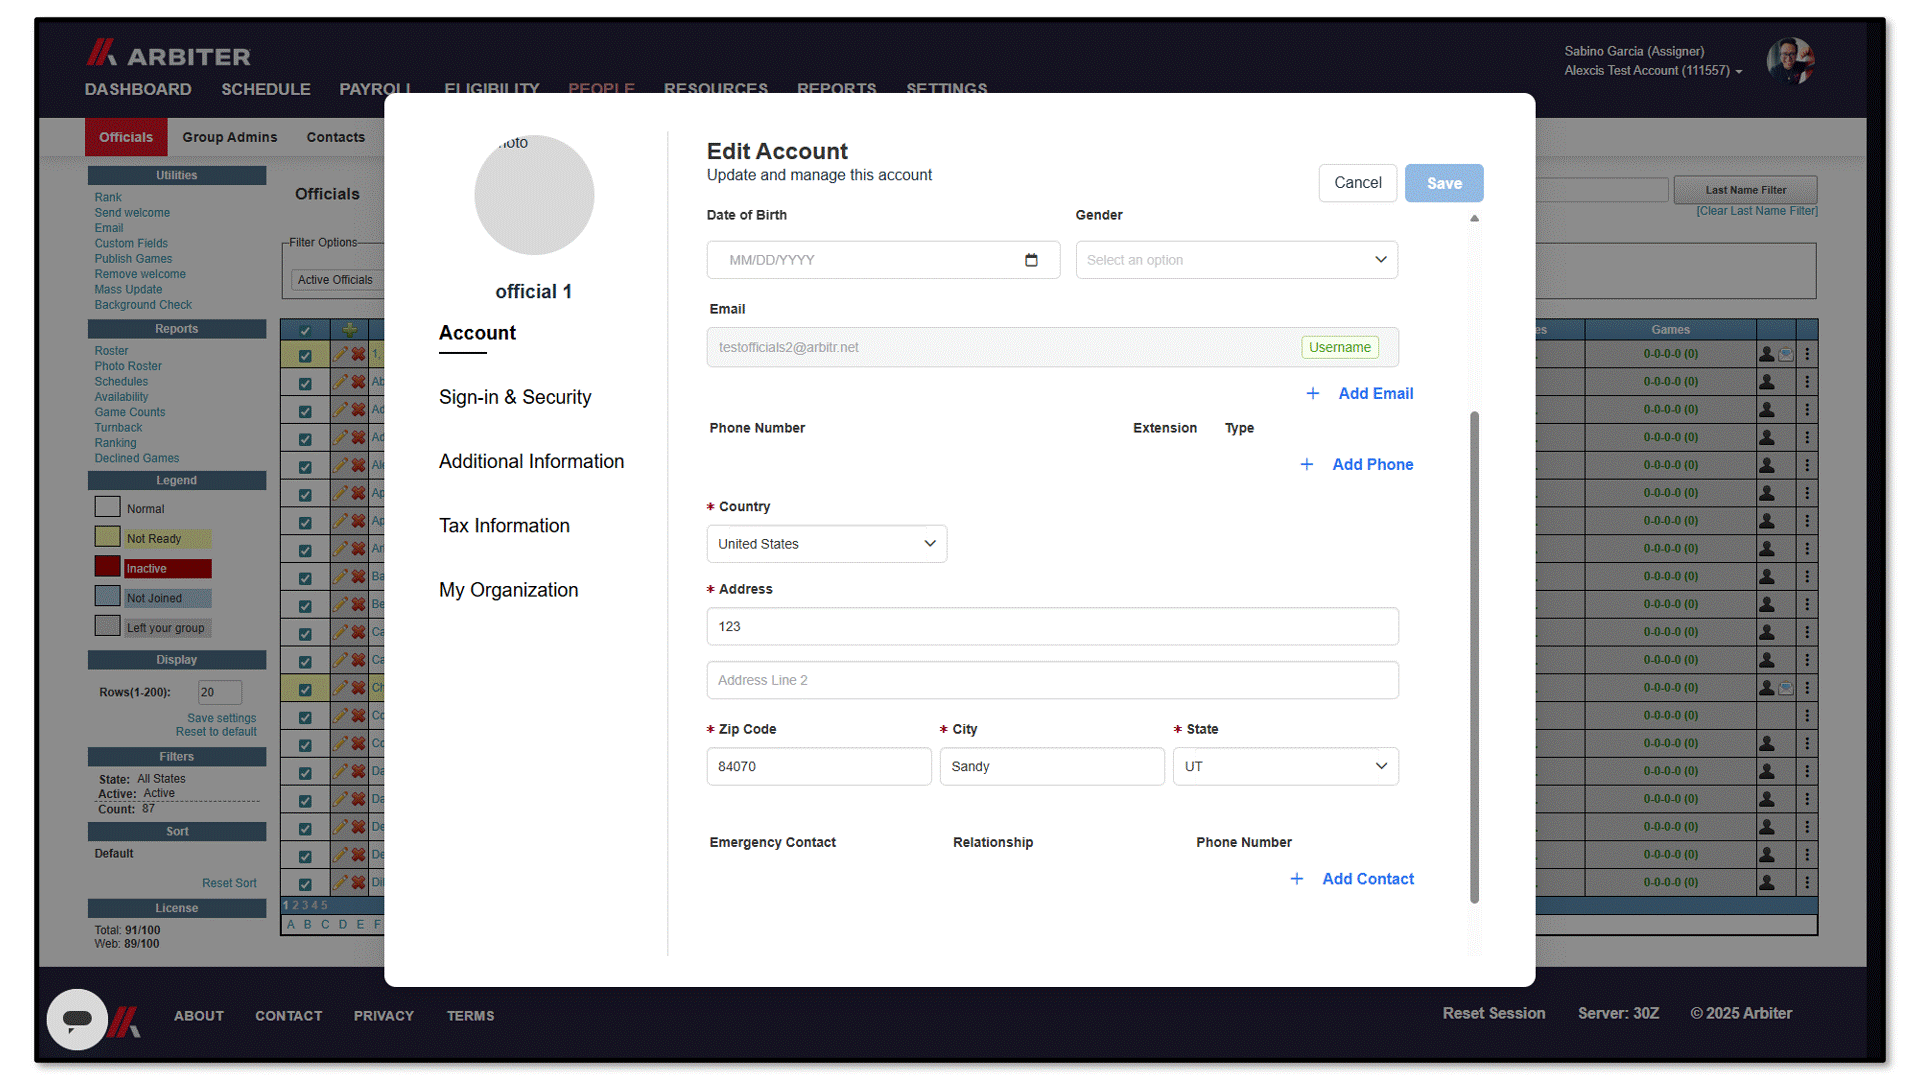The height and width of the screenshot is (1080, 1920).
Task: Open the Tax Information section
Action: pyautogui.click(x=504, y=526)
